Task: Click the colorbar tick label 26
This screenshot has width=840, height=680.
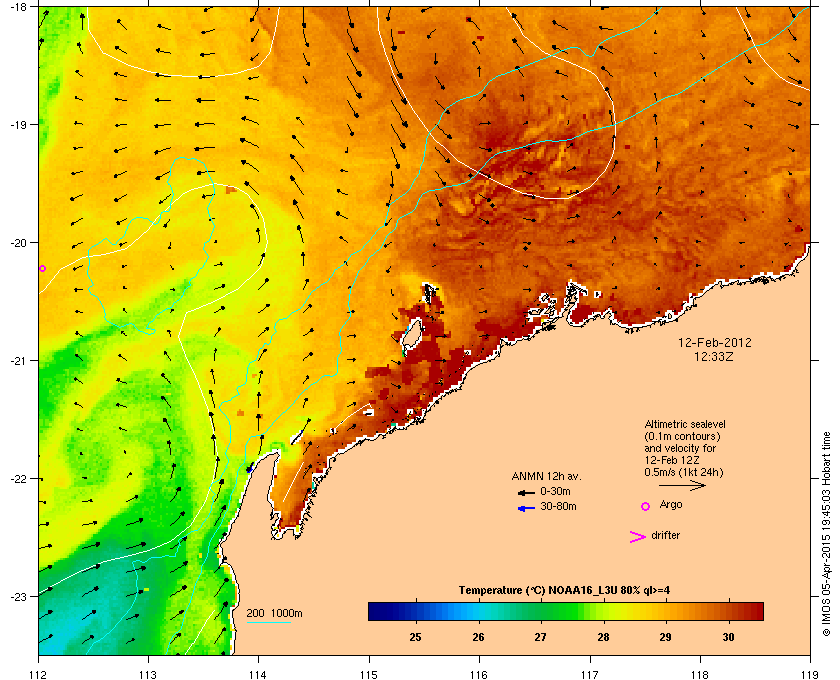Action: 478,637
